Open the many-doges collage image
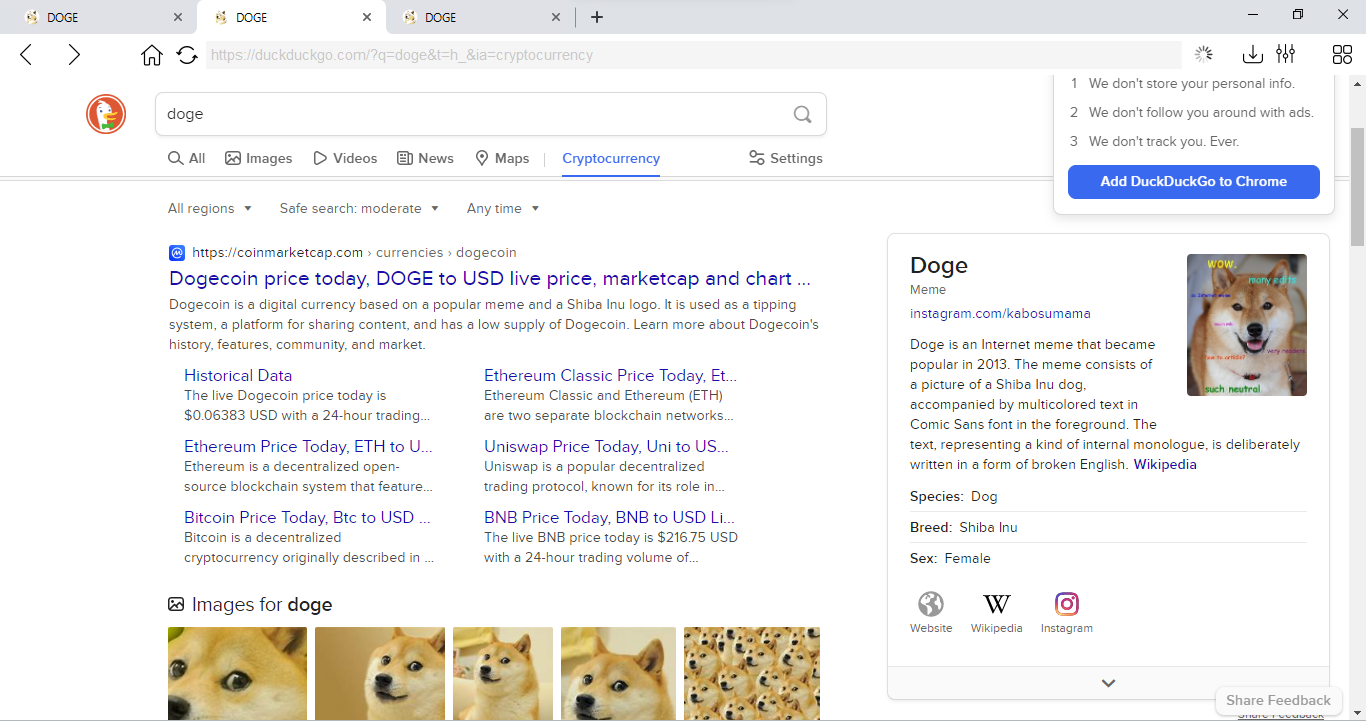This screenshot has width=1366, height=721. 752,673
